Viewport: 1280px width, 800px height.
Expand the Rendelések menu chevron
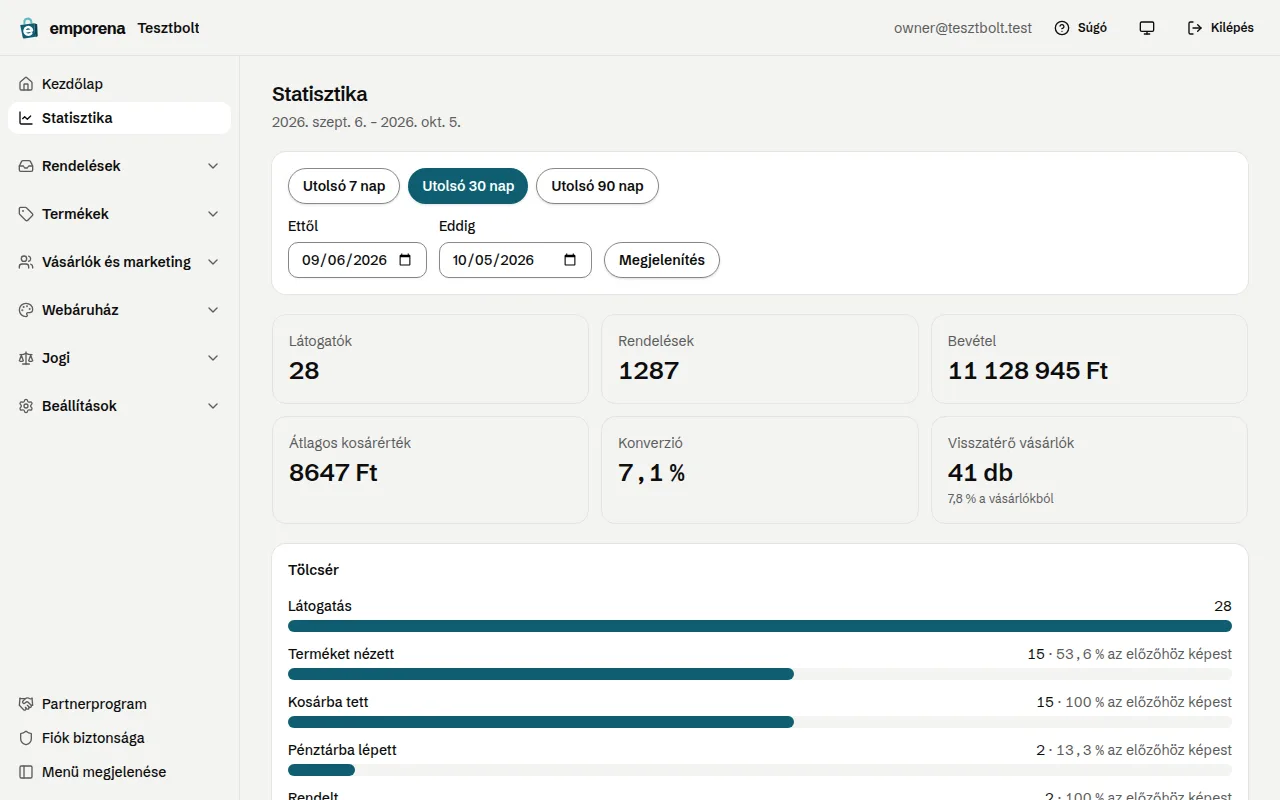(213, 166)
